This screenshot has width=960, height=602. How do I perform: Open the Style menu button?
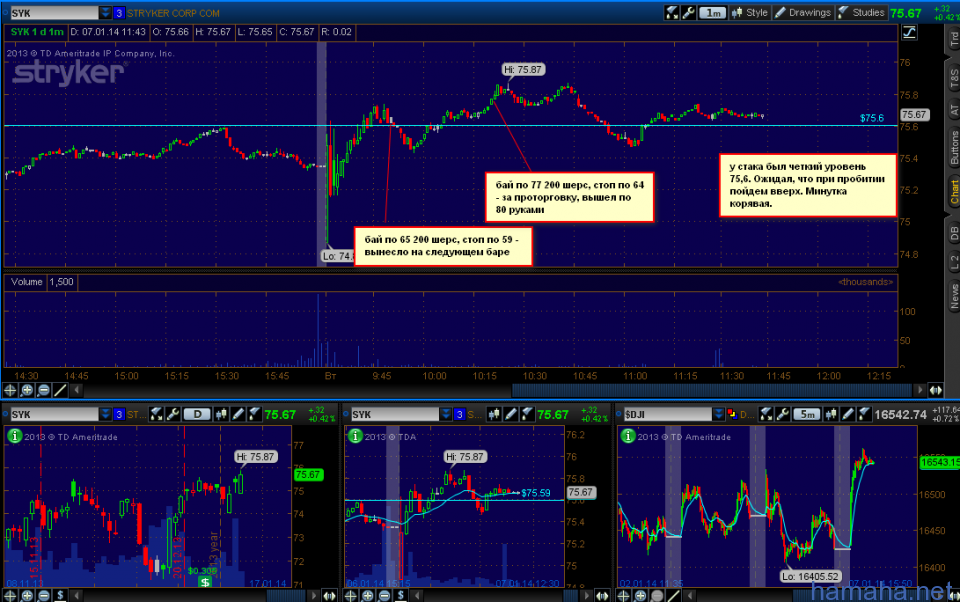(x=749, y=13)
